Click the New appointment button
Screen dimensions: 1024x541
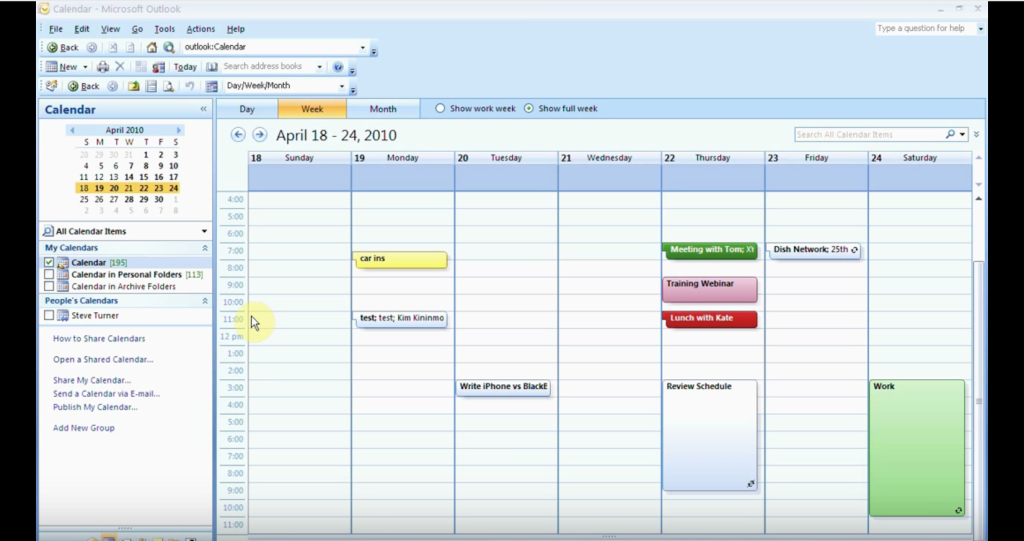[61, 67]
